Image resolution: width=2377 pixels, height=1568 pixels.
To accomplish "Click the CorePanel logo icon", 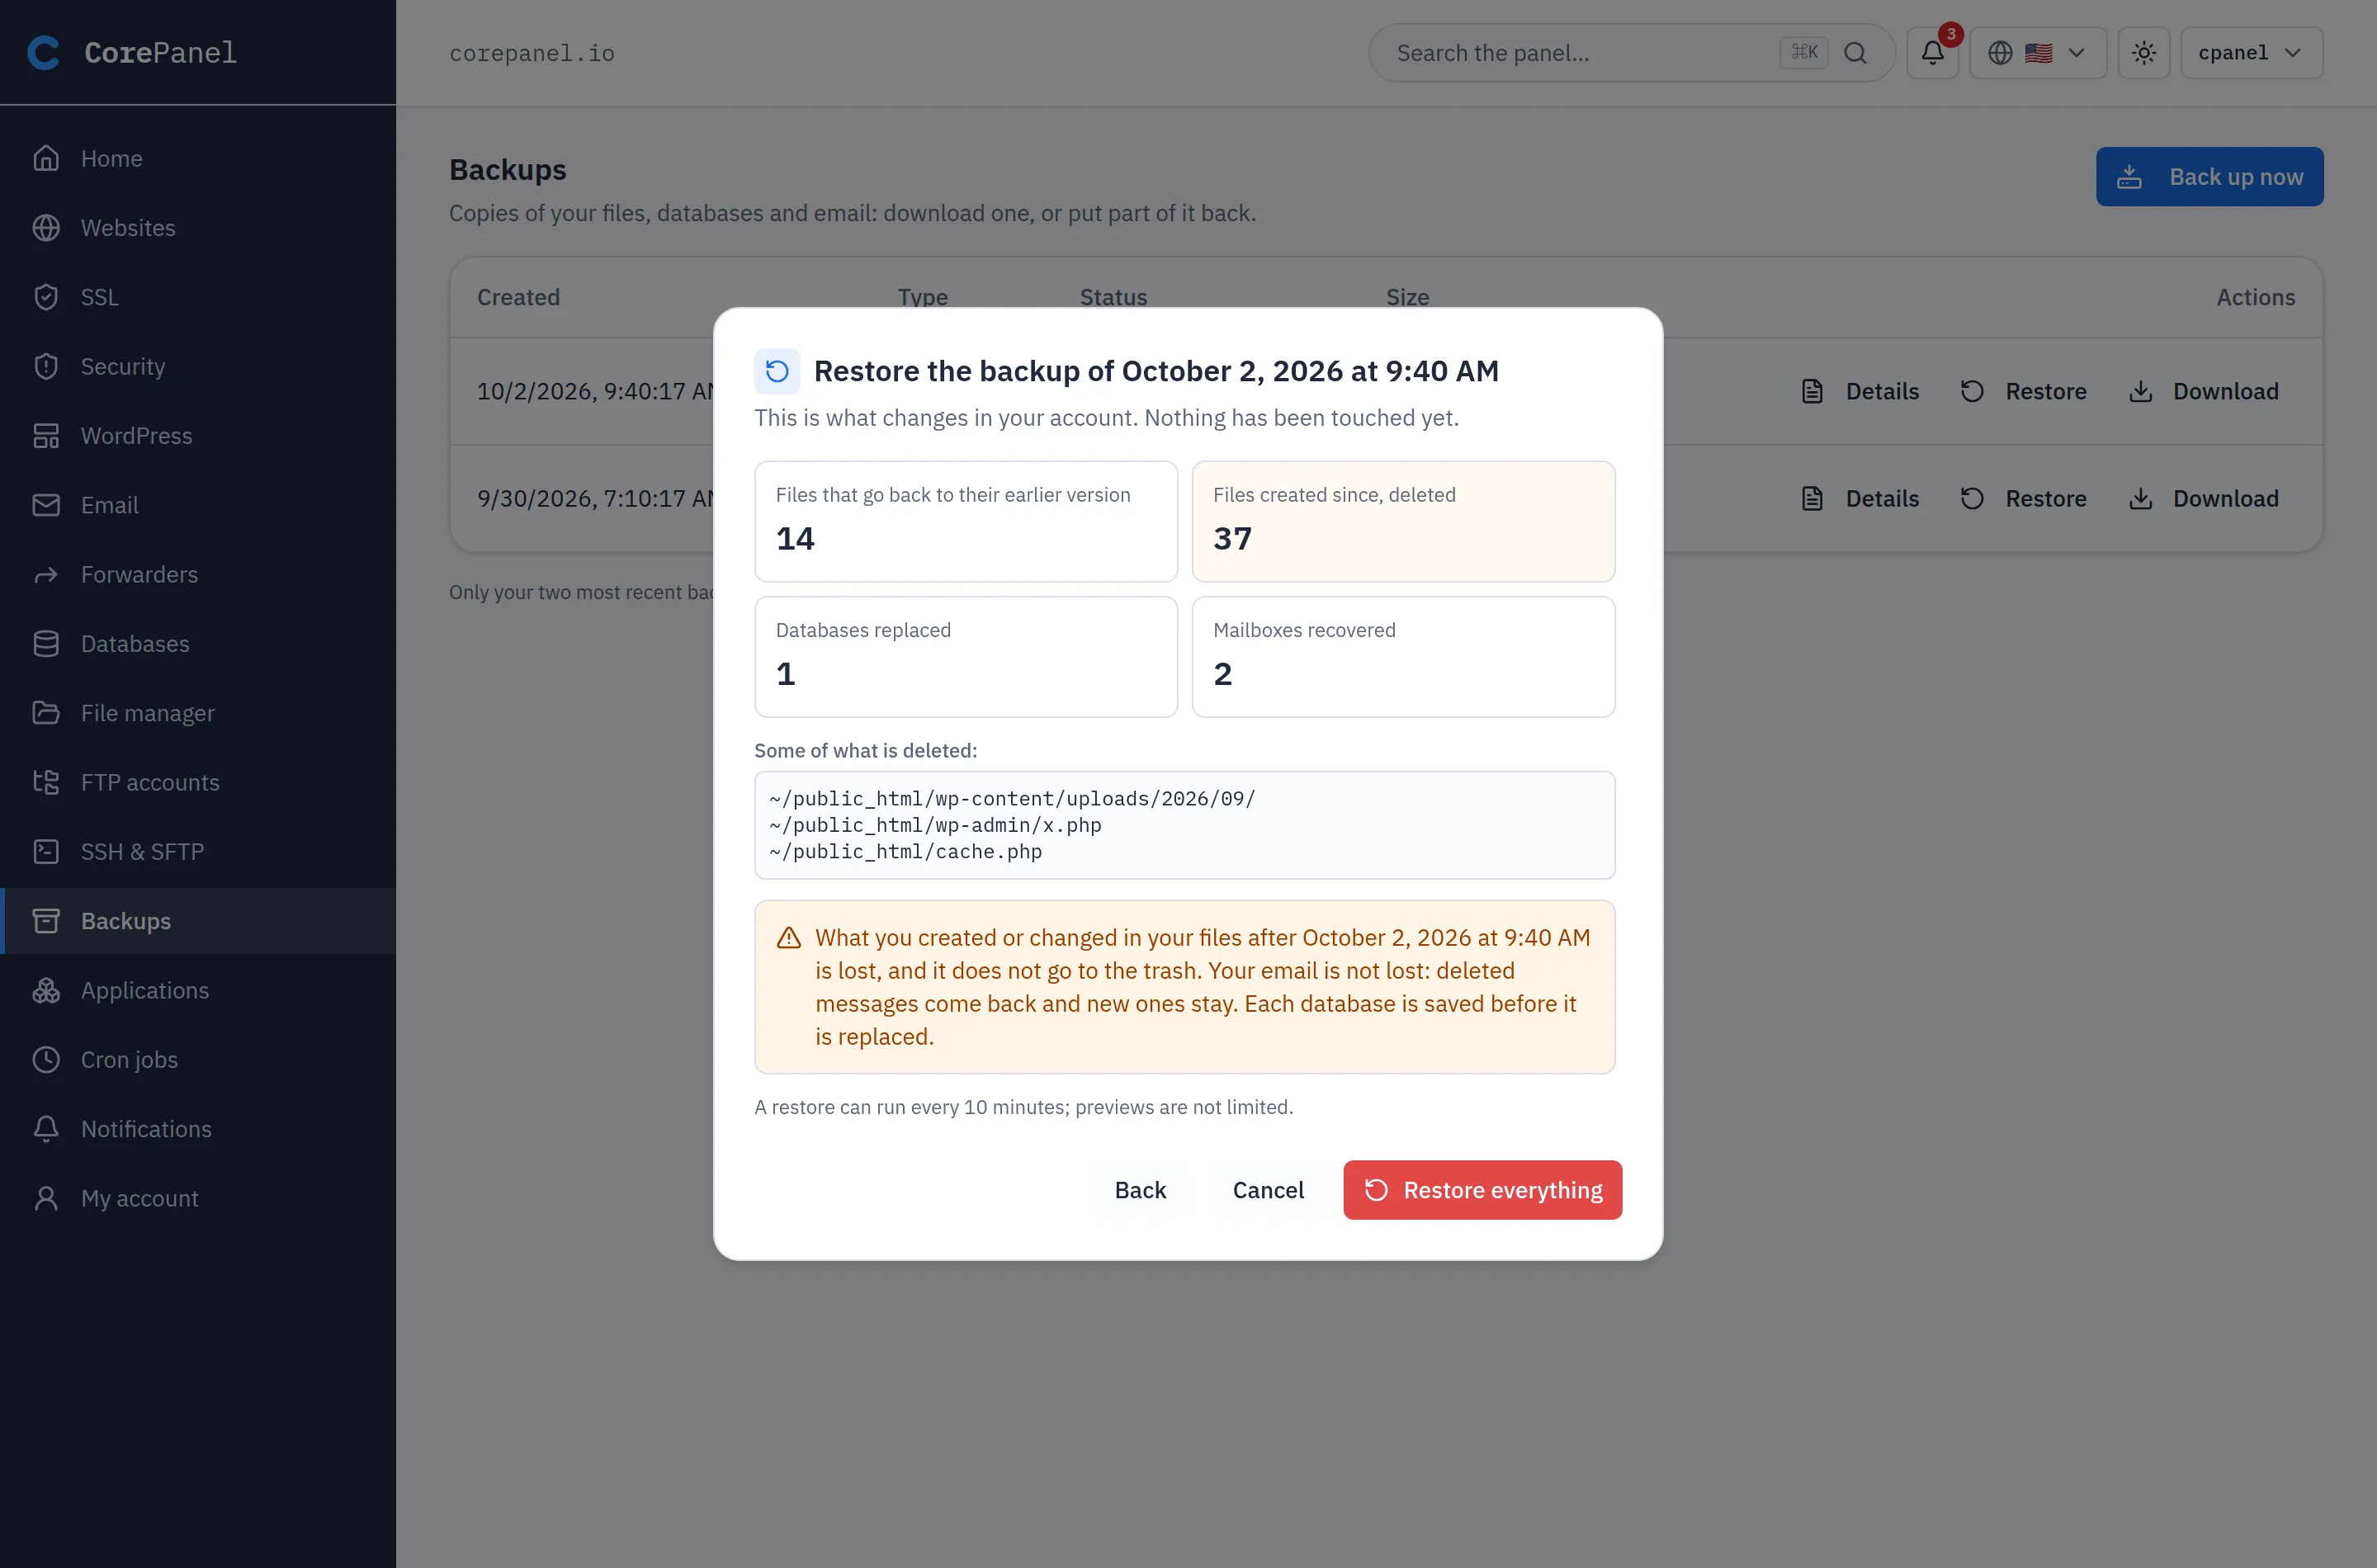I will (44, 52).
